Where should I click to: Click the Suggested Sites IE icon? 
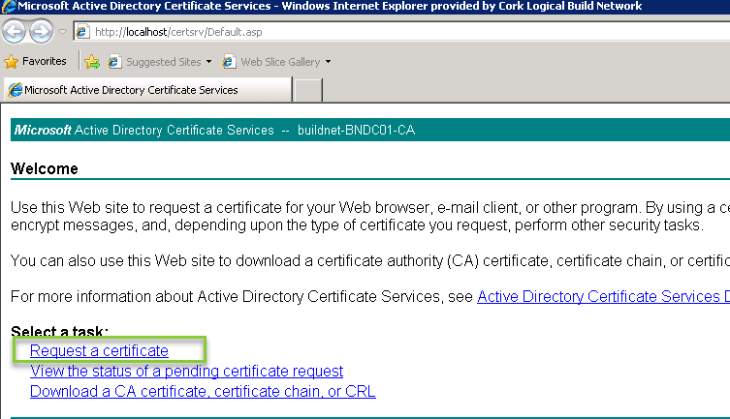tap(115, 62)
